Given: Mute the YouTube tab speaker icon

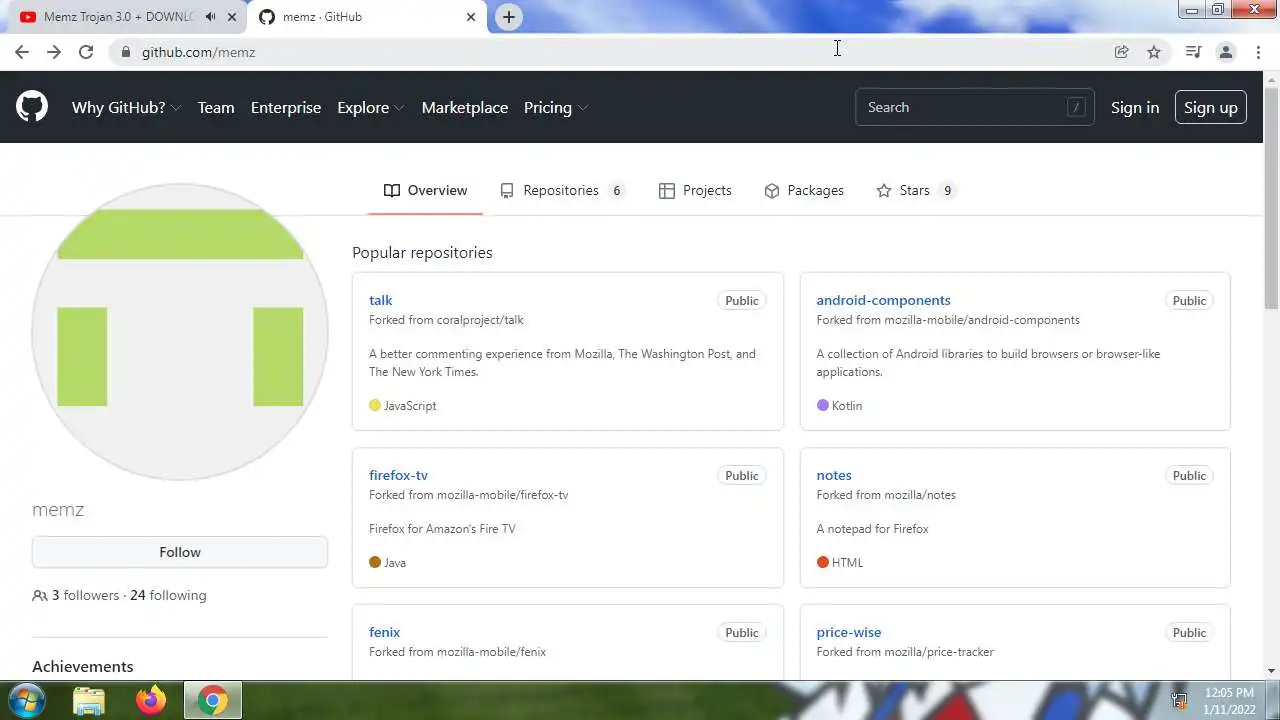Looking at the screenshot, I should (x=211, y=17).
